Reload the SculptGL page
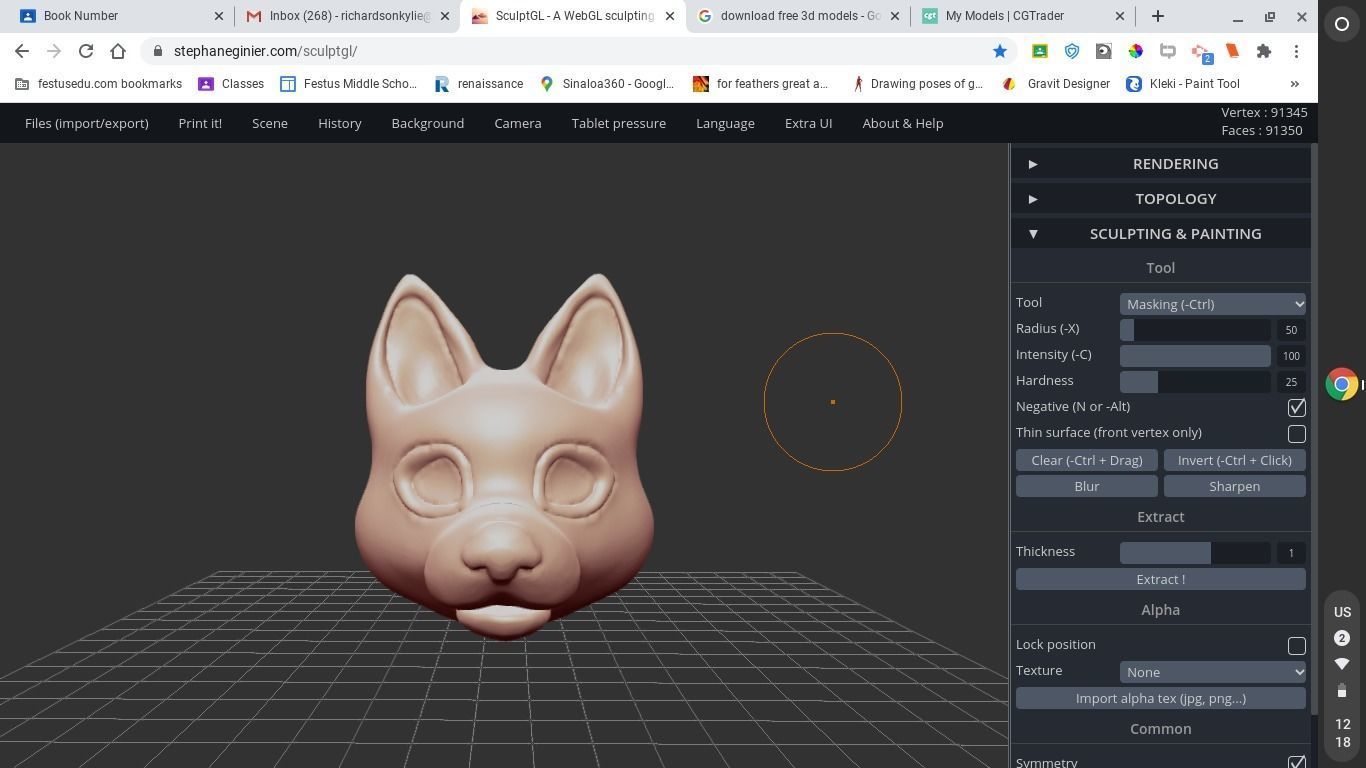The width and height of the screenshot is (1366, 768). point(86,51)
